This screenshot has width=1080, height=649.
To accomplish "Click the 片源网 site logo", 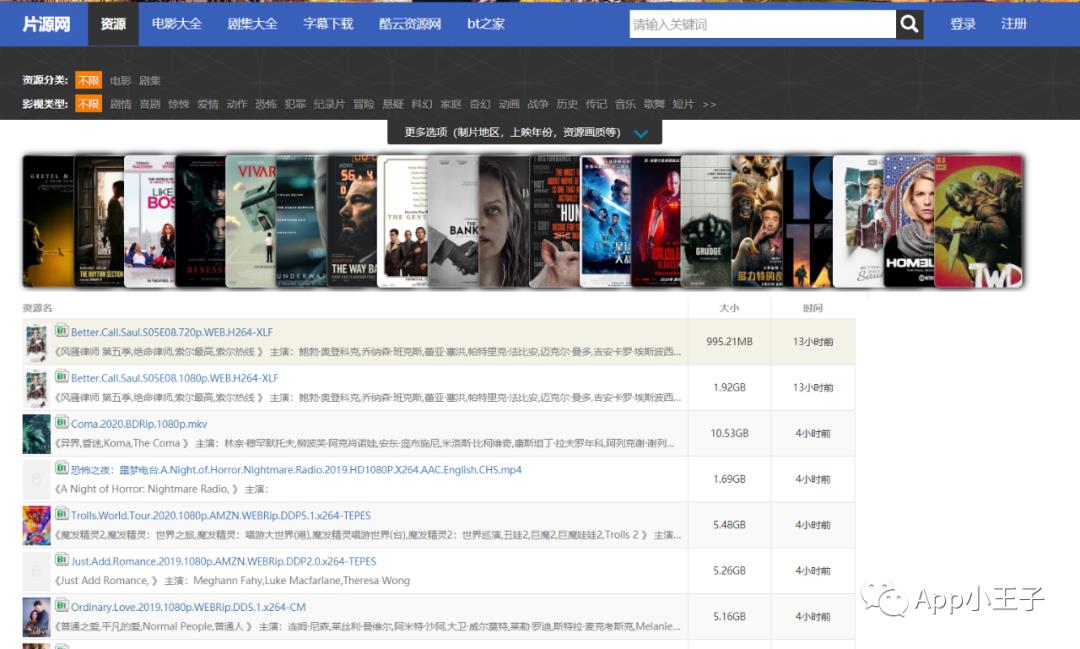I will pos(46,24).
